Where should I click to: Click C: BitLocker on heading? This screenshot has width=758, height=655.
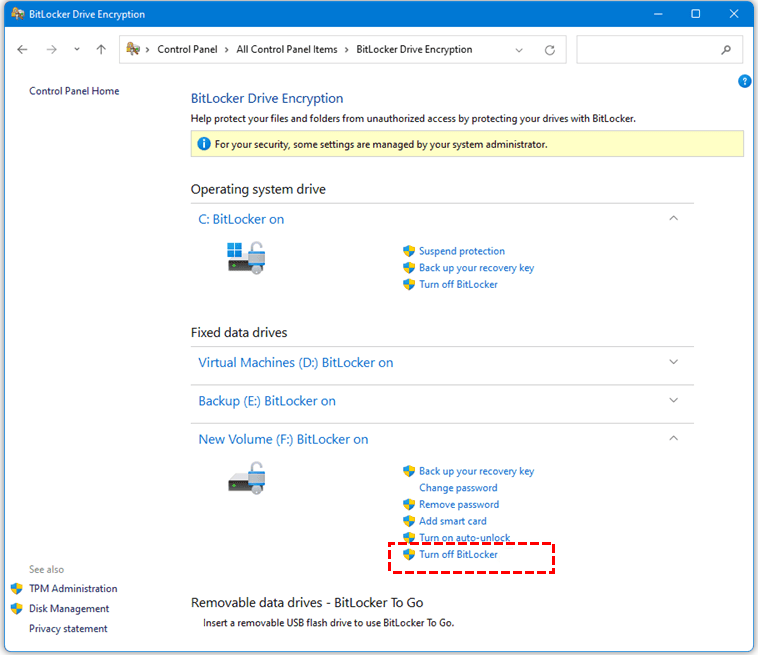point(241,219)
